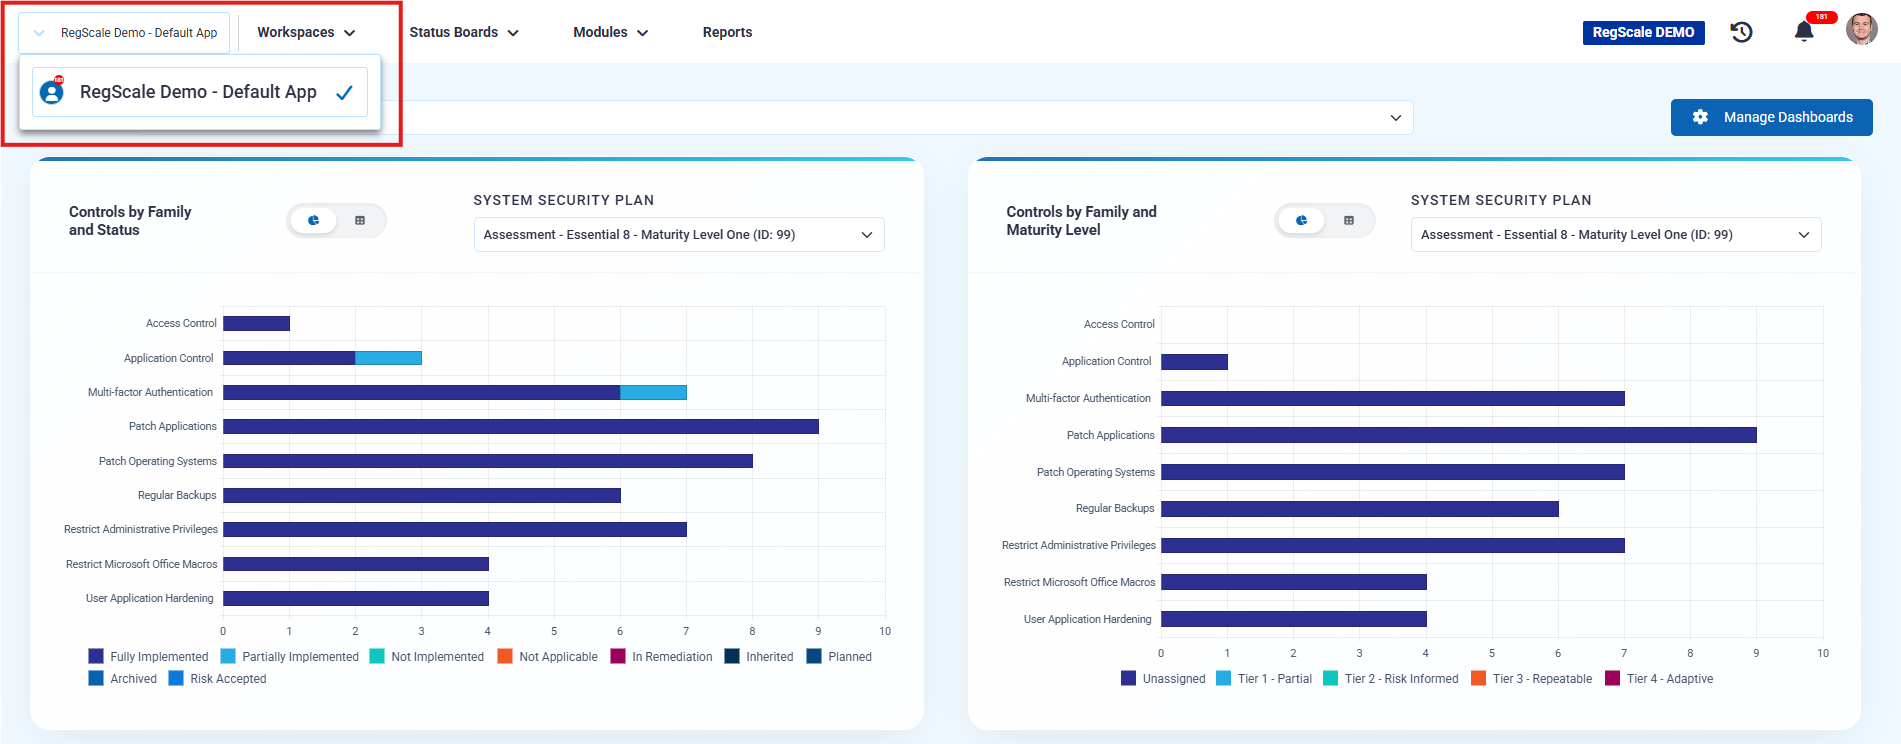The image size is (1901, 744).
Task: Toggle Fully Implemented legend series
Action: (x=149, y=657)
